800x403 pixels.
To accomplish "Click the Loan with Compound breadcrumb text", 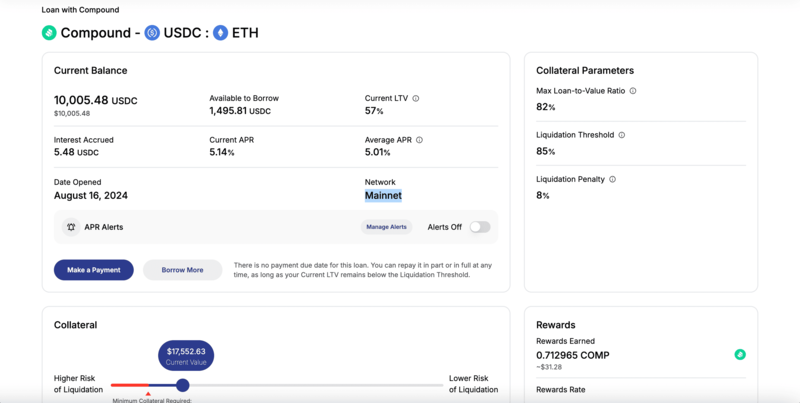I will [81, 10].
